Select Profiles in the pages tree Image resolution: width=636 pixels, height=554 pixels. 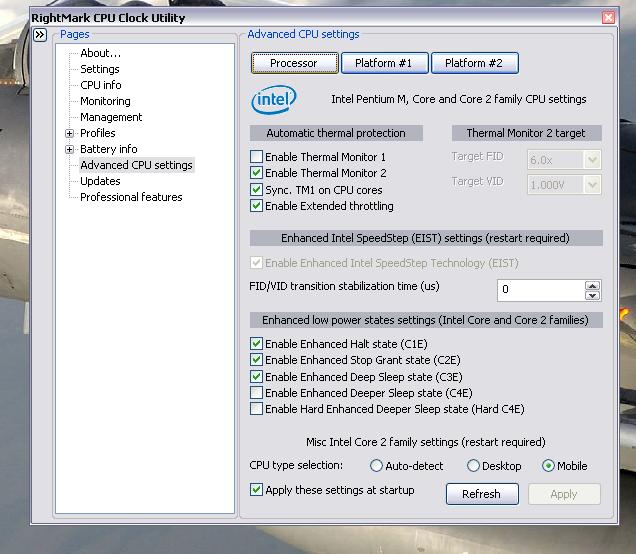tap(98, 133)
